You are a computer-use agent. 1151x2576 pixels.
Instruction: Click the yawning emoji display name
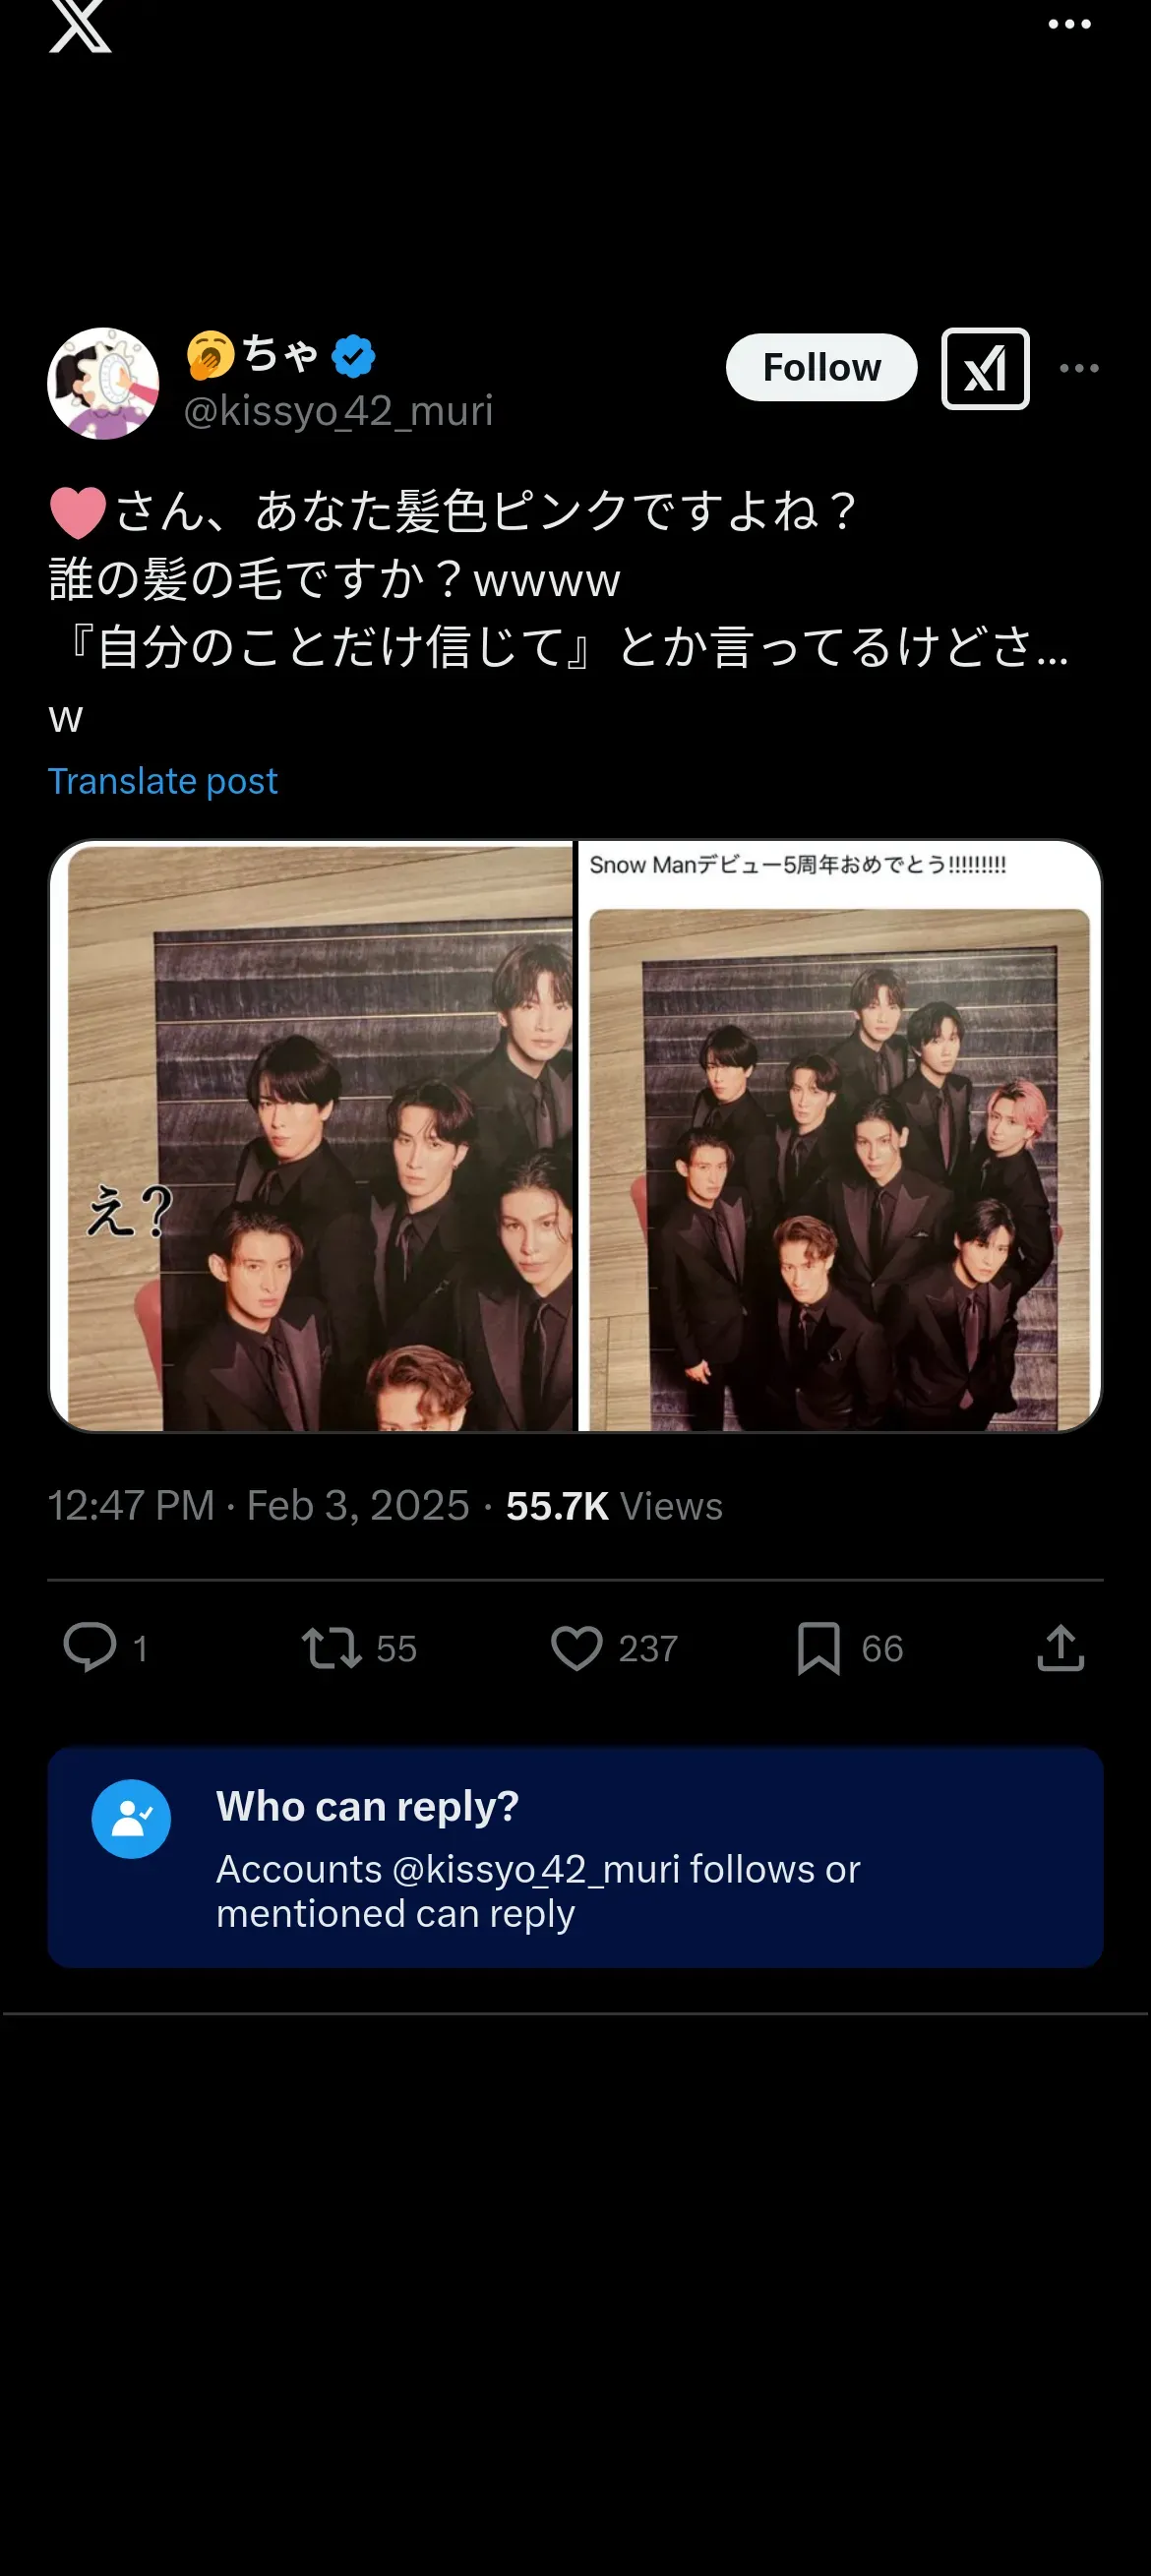pyautogui.click(x=253, y=355)
